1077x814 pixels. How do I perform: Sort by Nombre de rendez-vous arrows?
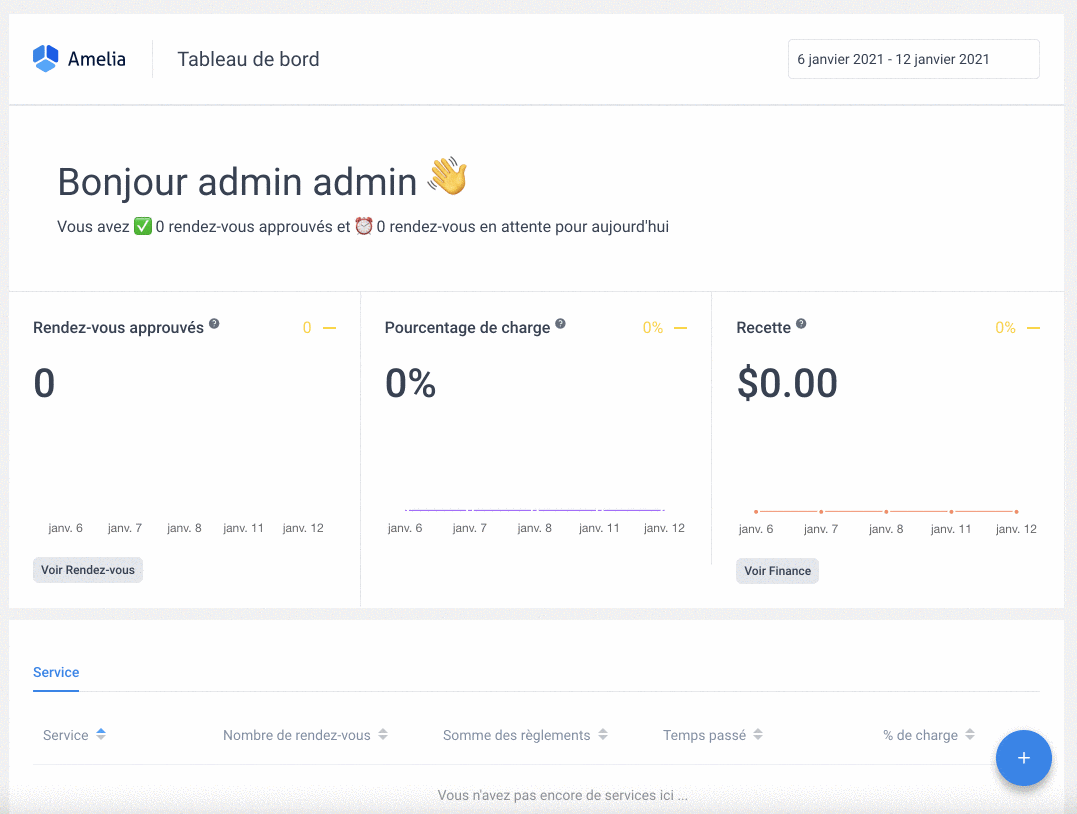(x=383, y=735)
